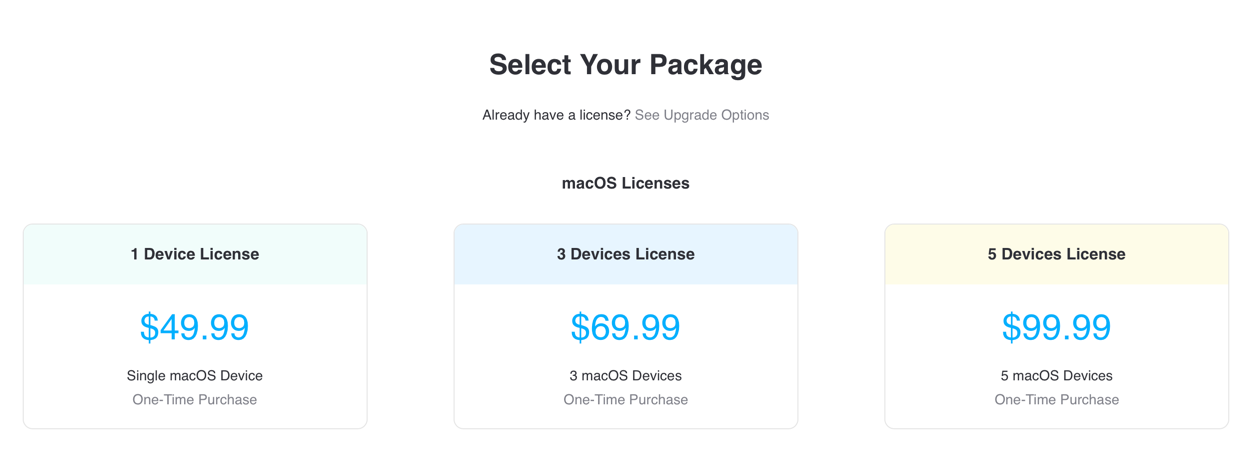Screen dimensions: 1254x455
Task: Select the 5 Devices License card header
Action: pyautogui.click(x=1057, y=254)
